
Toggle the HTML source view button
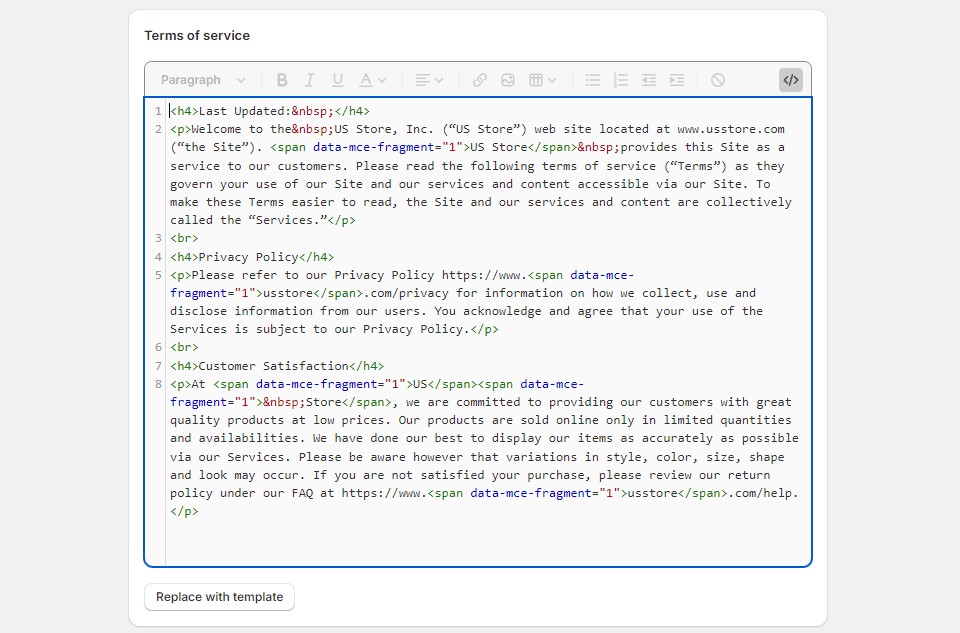pyautogui.click(x=791, y=80)
